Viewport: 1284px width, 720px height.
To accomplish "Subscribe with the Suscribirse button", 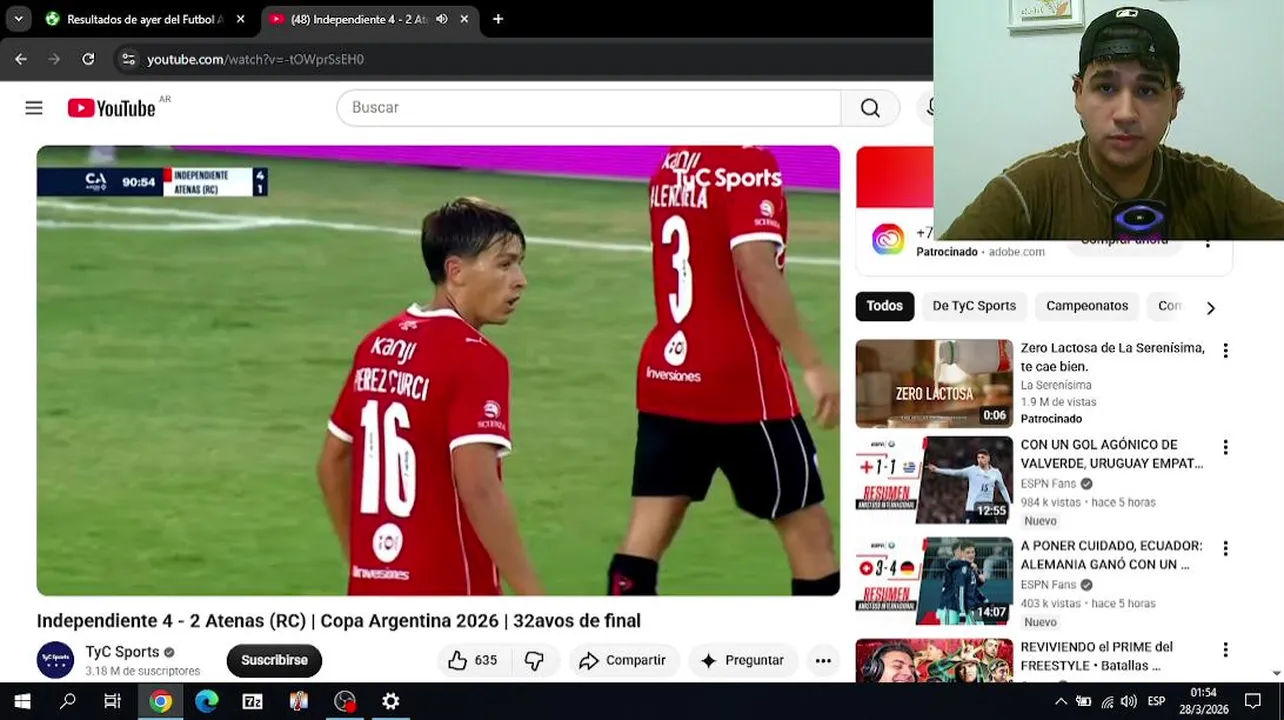I will (274, 660).
